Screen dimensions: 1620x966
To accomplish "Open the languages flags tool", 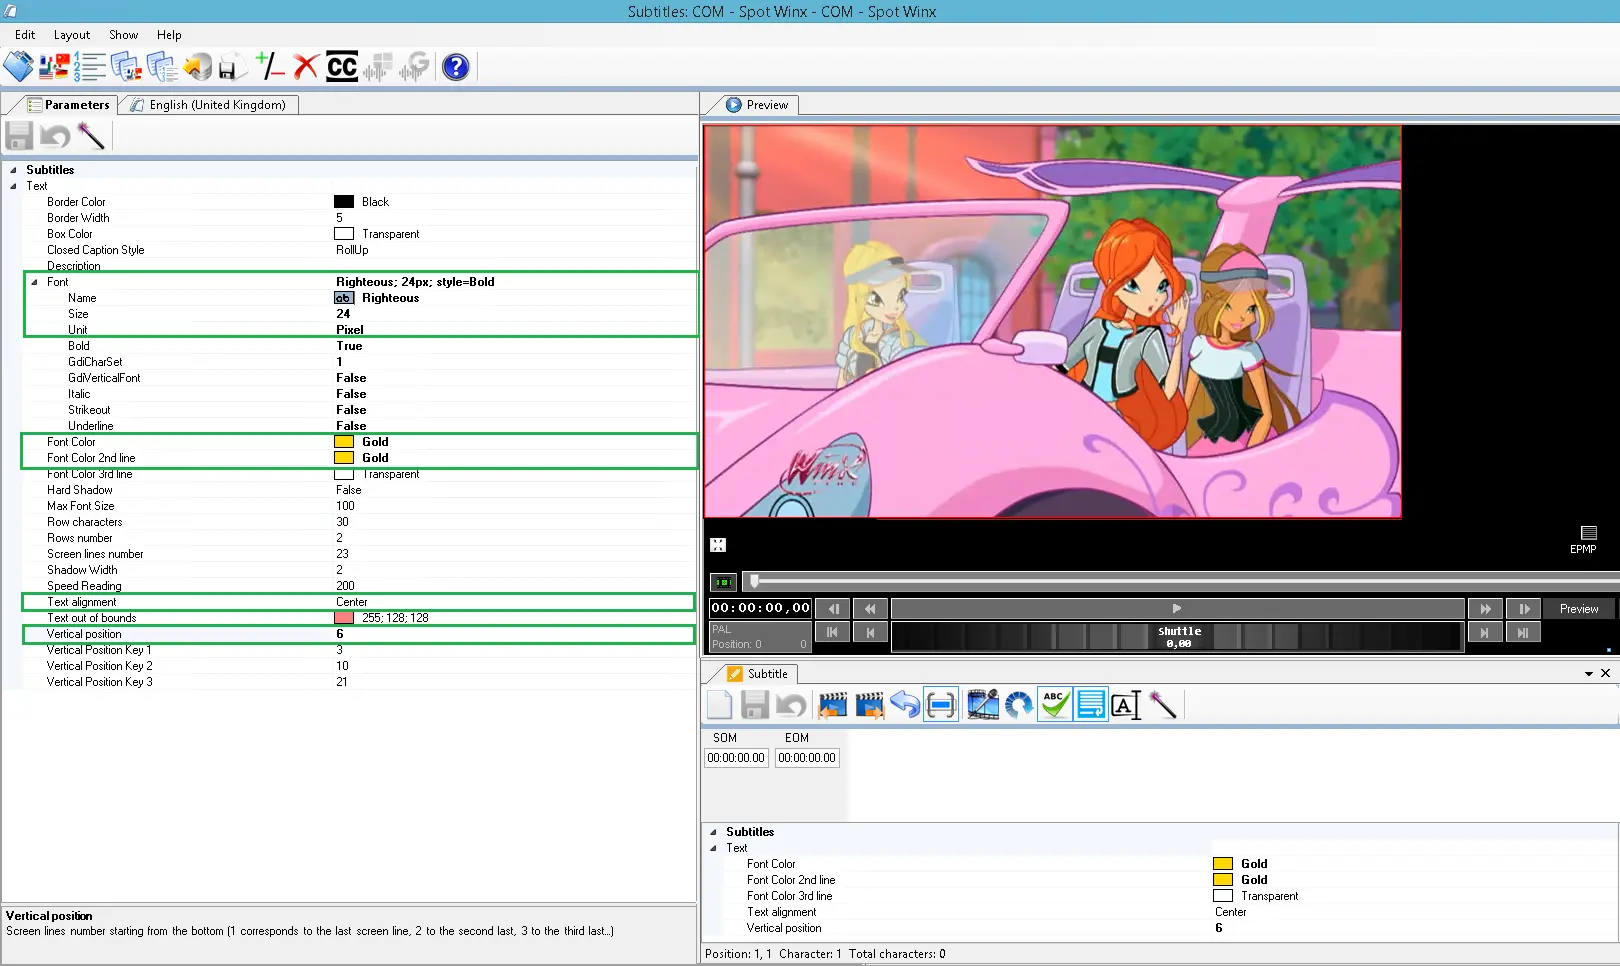I will point(54,67).
